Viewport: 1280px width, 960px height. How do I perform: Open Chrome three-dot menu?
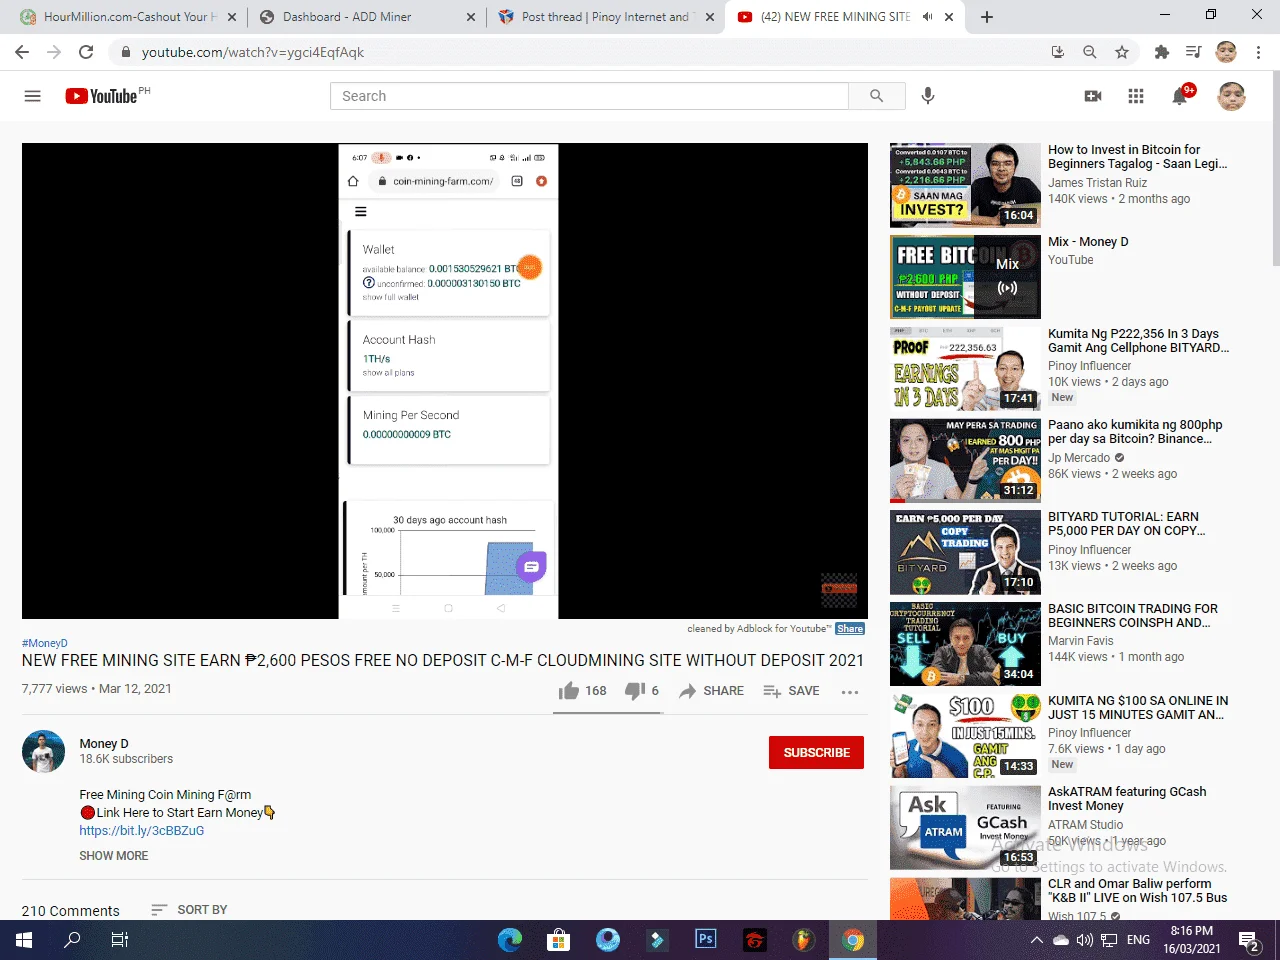click(1258, 52)
